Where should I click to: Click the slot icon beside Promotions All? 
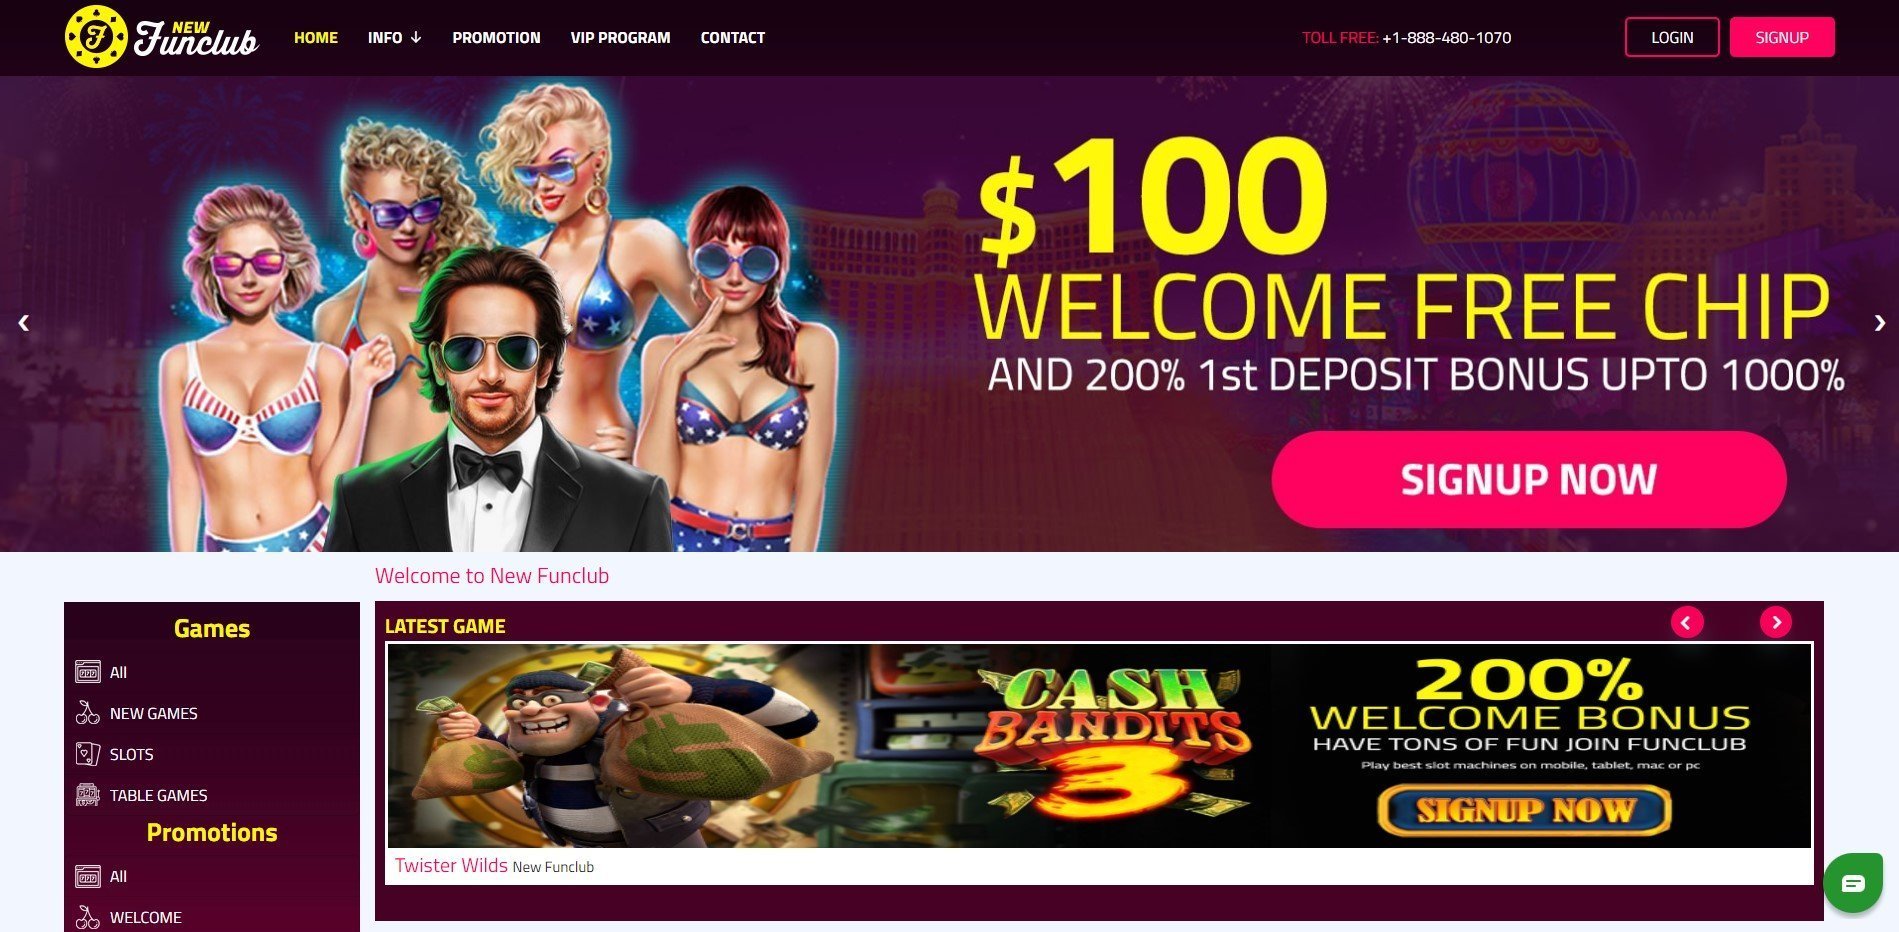[88, 876]
